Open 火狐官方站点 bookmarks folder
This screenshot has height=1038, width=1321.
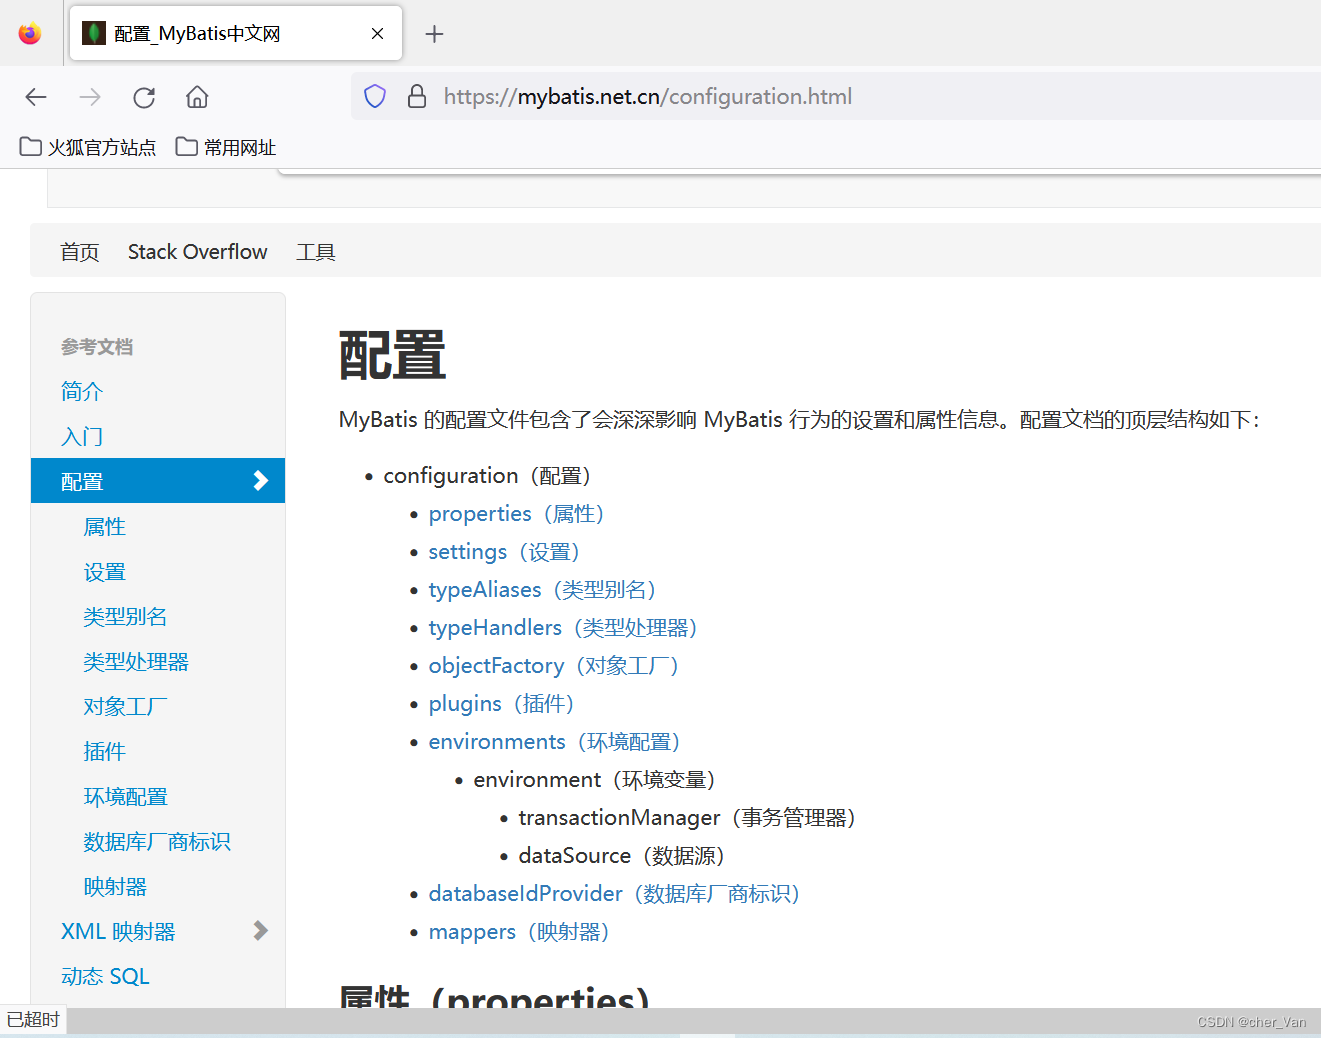point(88,147)
